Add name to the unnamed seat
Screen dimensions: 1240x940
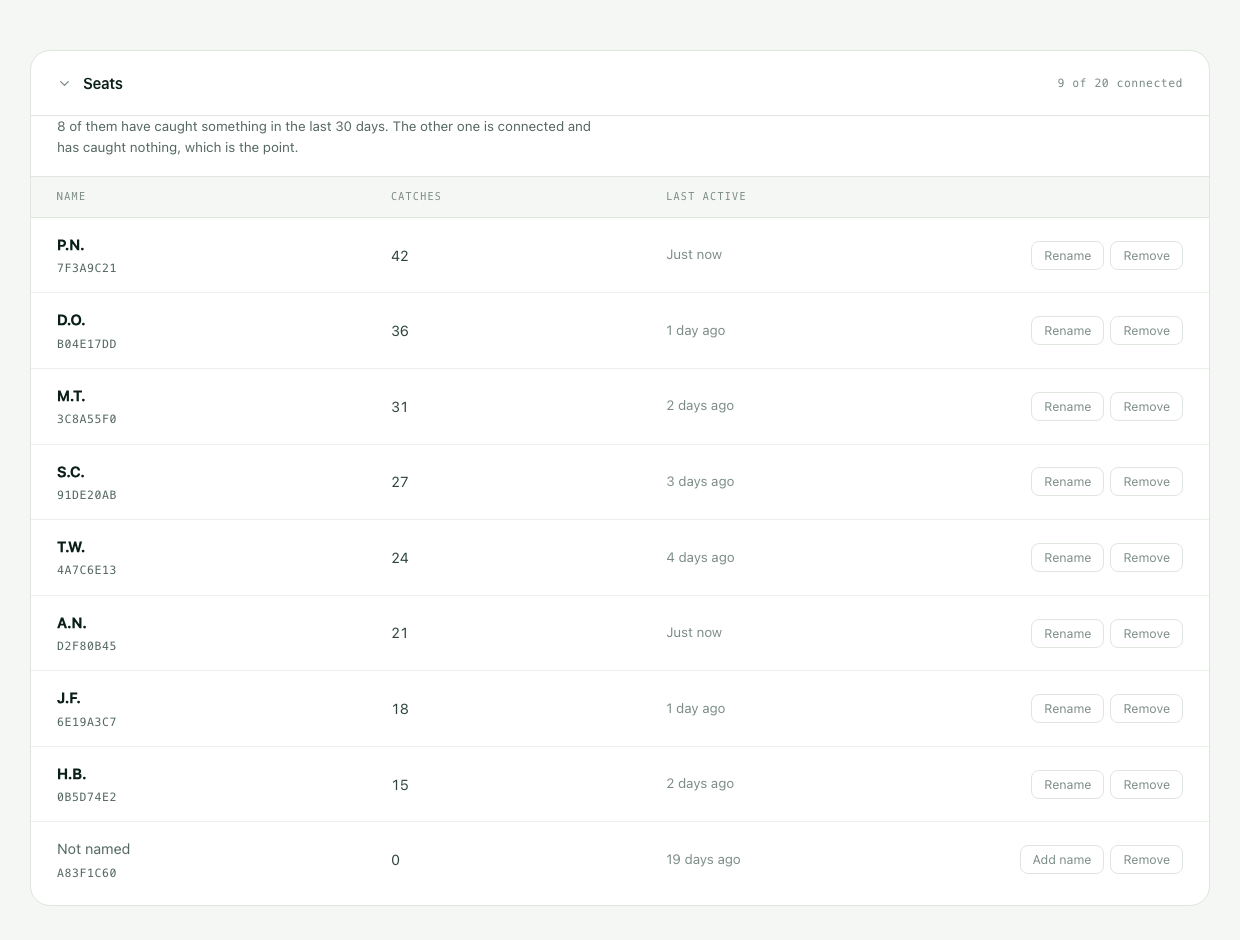(1062, 860)
